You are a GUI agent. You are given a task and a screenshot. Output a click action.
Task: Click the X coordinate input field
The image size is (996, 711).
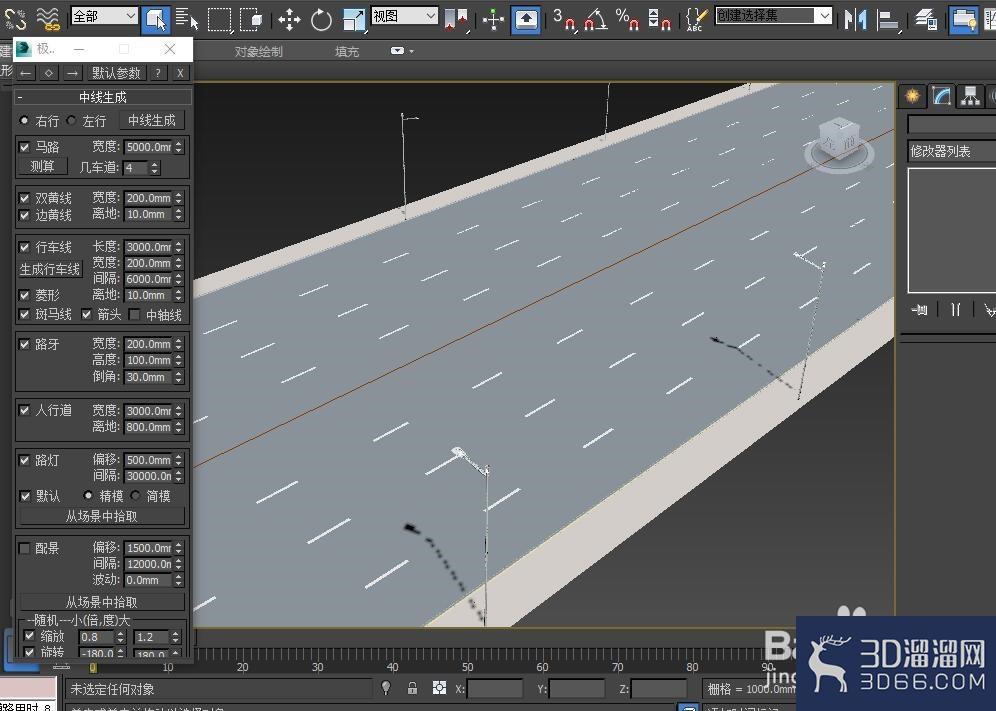pos(494,689)
